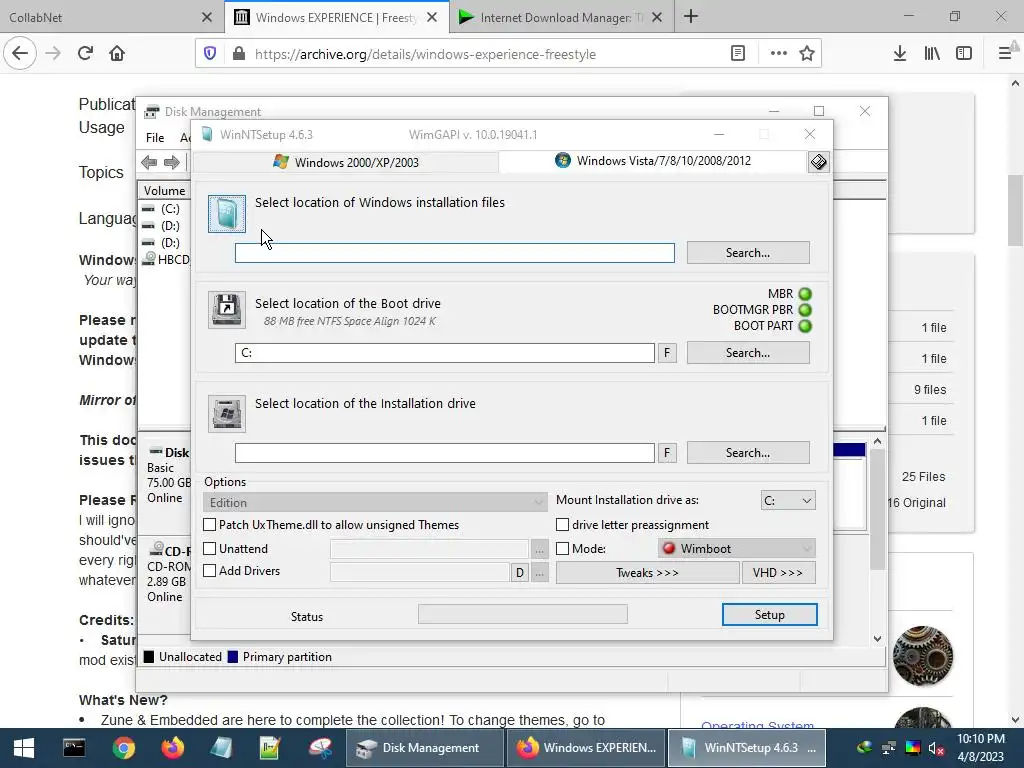
Task: Expand the Tweaks >>> panel
Action: [x=647, y=573]
